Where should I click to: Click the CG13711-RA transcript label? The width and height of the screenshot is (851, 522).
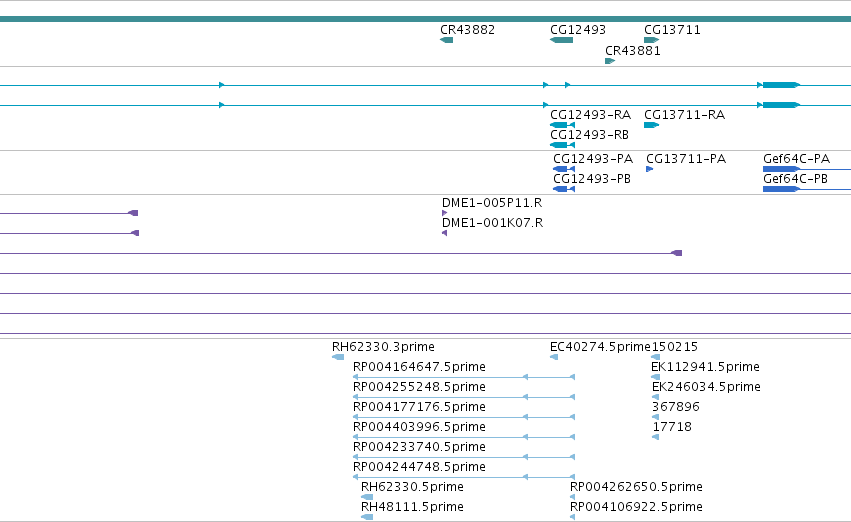pos(684,115)
